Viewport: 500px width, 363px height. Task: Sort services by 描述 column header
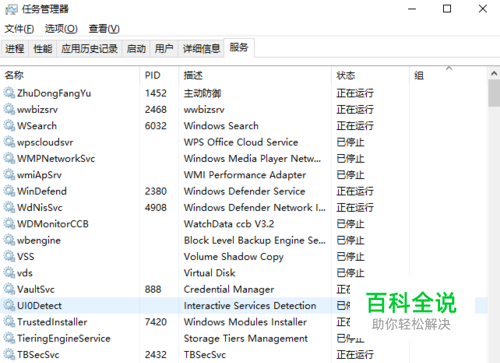click(255, 76)
